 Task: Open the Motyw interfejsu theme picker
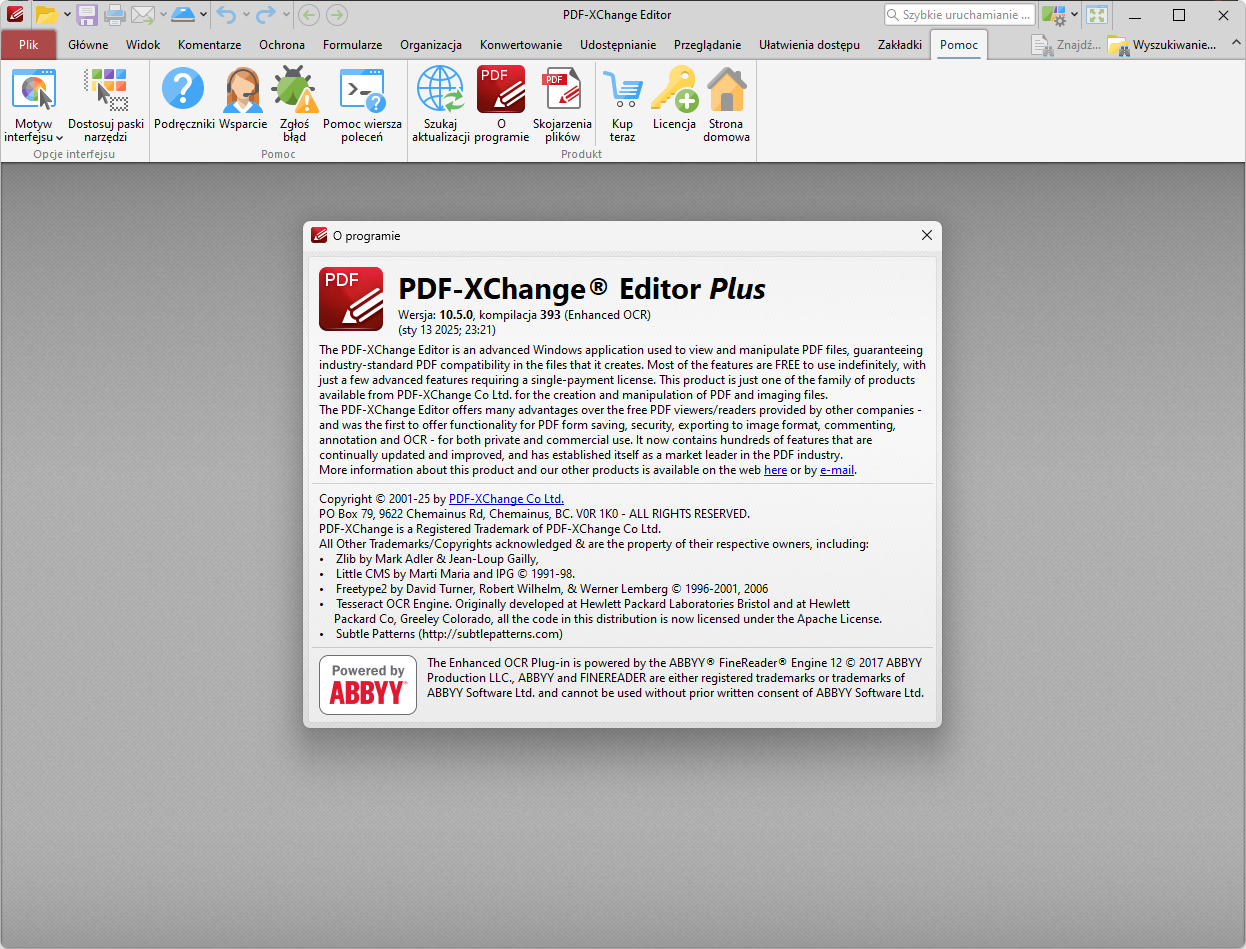tap(34, 105)
